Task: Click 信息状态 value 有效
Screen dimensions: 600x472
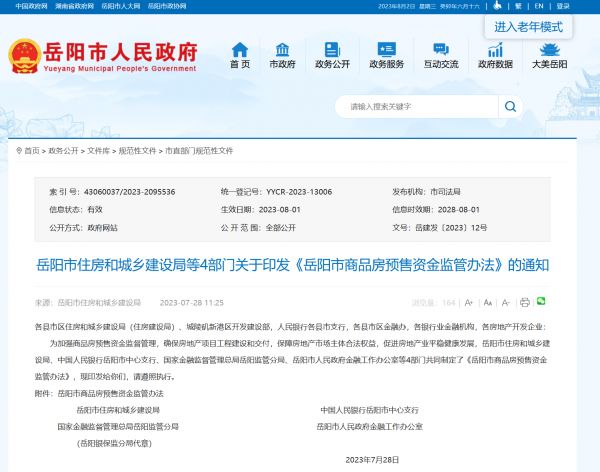Action: 95,210
